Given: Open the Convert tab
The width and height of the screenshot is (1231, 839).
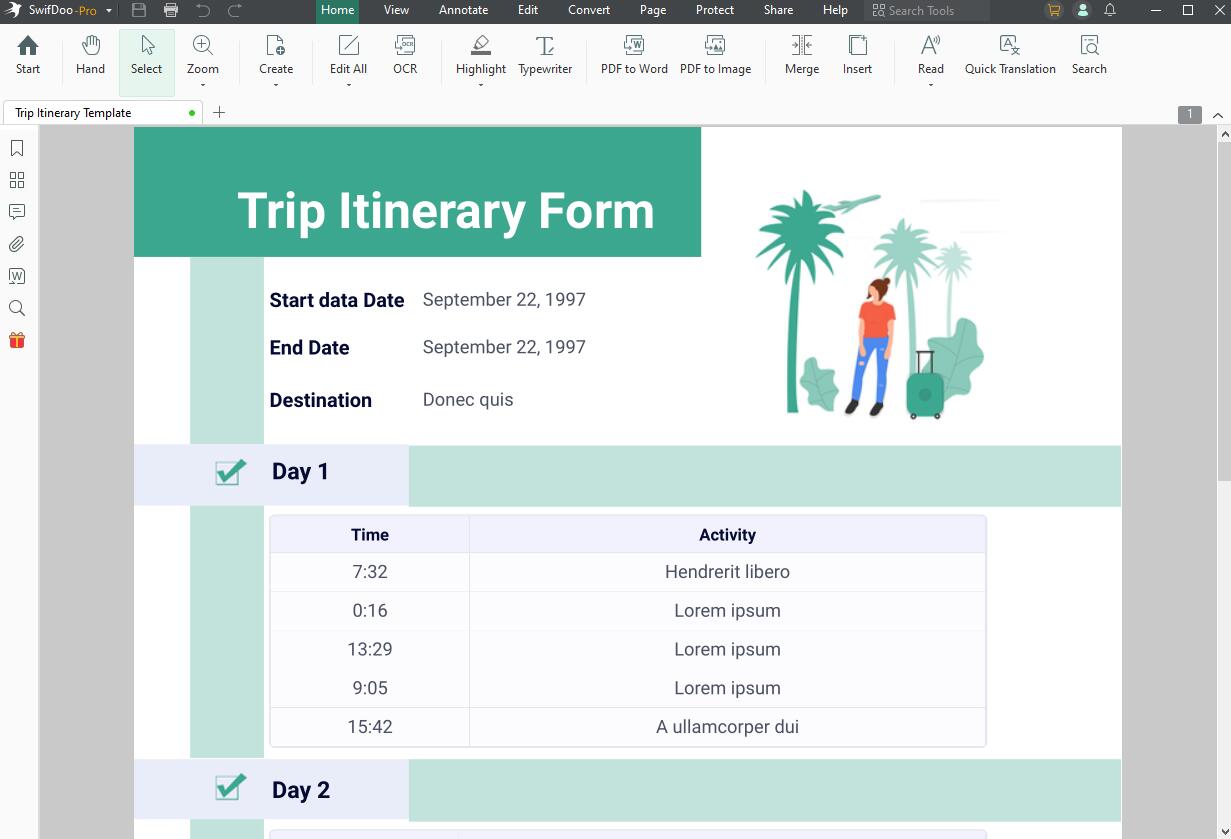Looking at the screenshot, I should click(589, 10).
